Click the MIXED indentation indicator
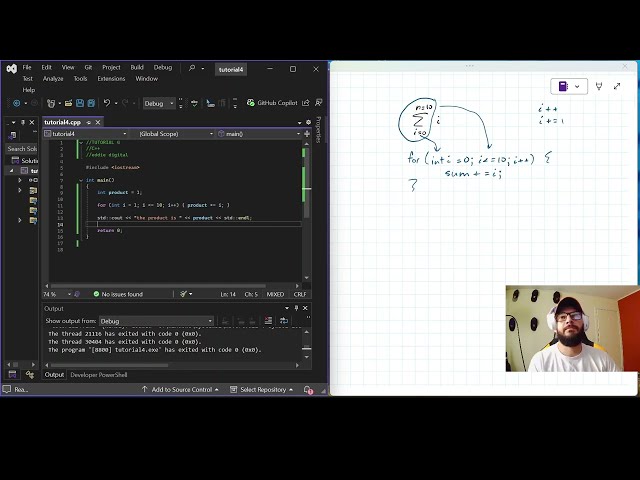The width and height of the screenshot is (640, 480). tap(275, 294)
